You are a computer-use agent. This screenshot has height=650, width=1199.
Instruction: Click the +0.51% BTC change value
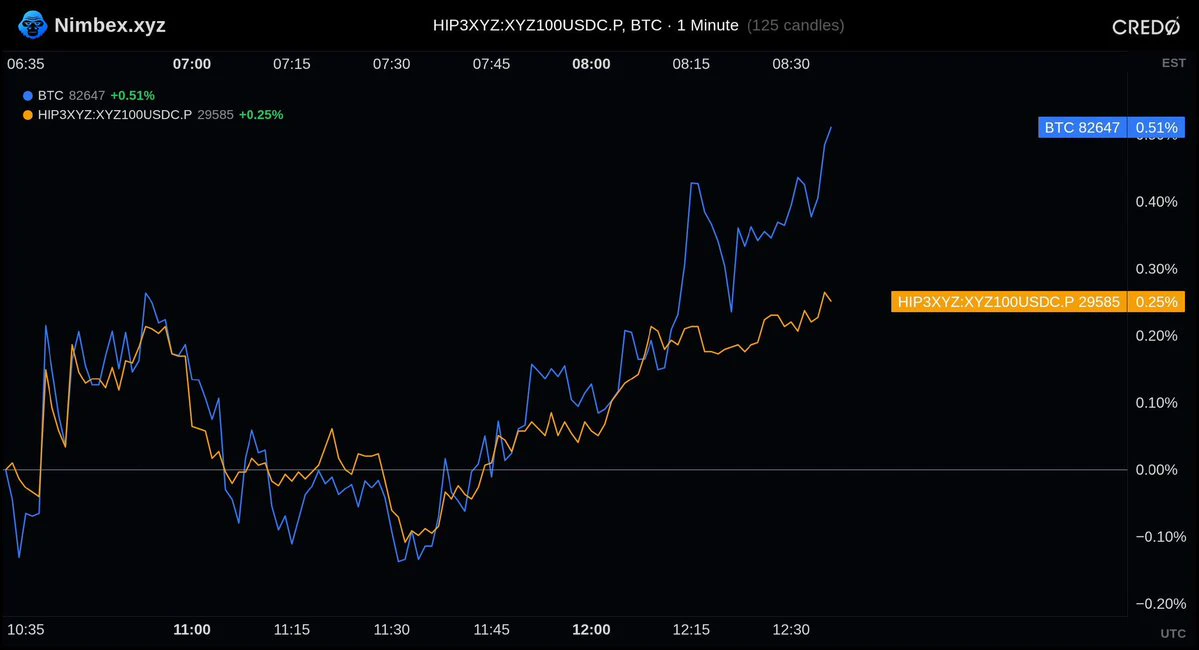[132, 96]
